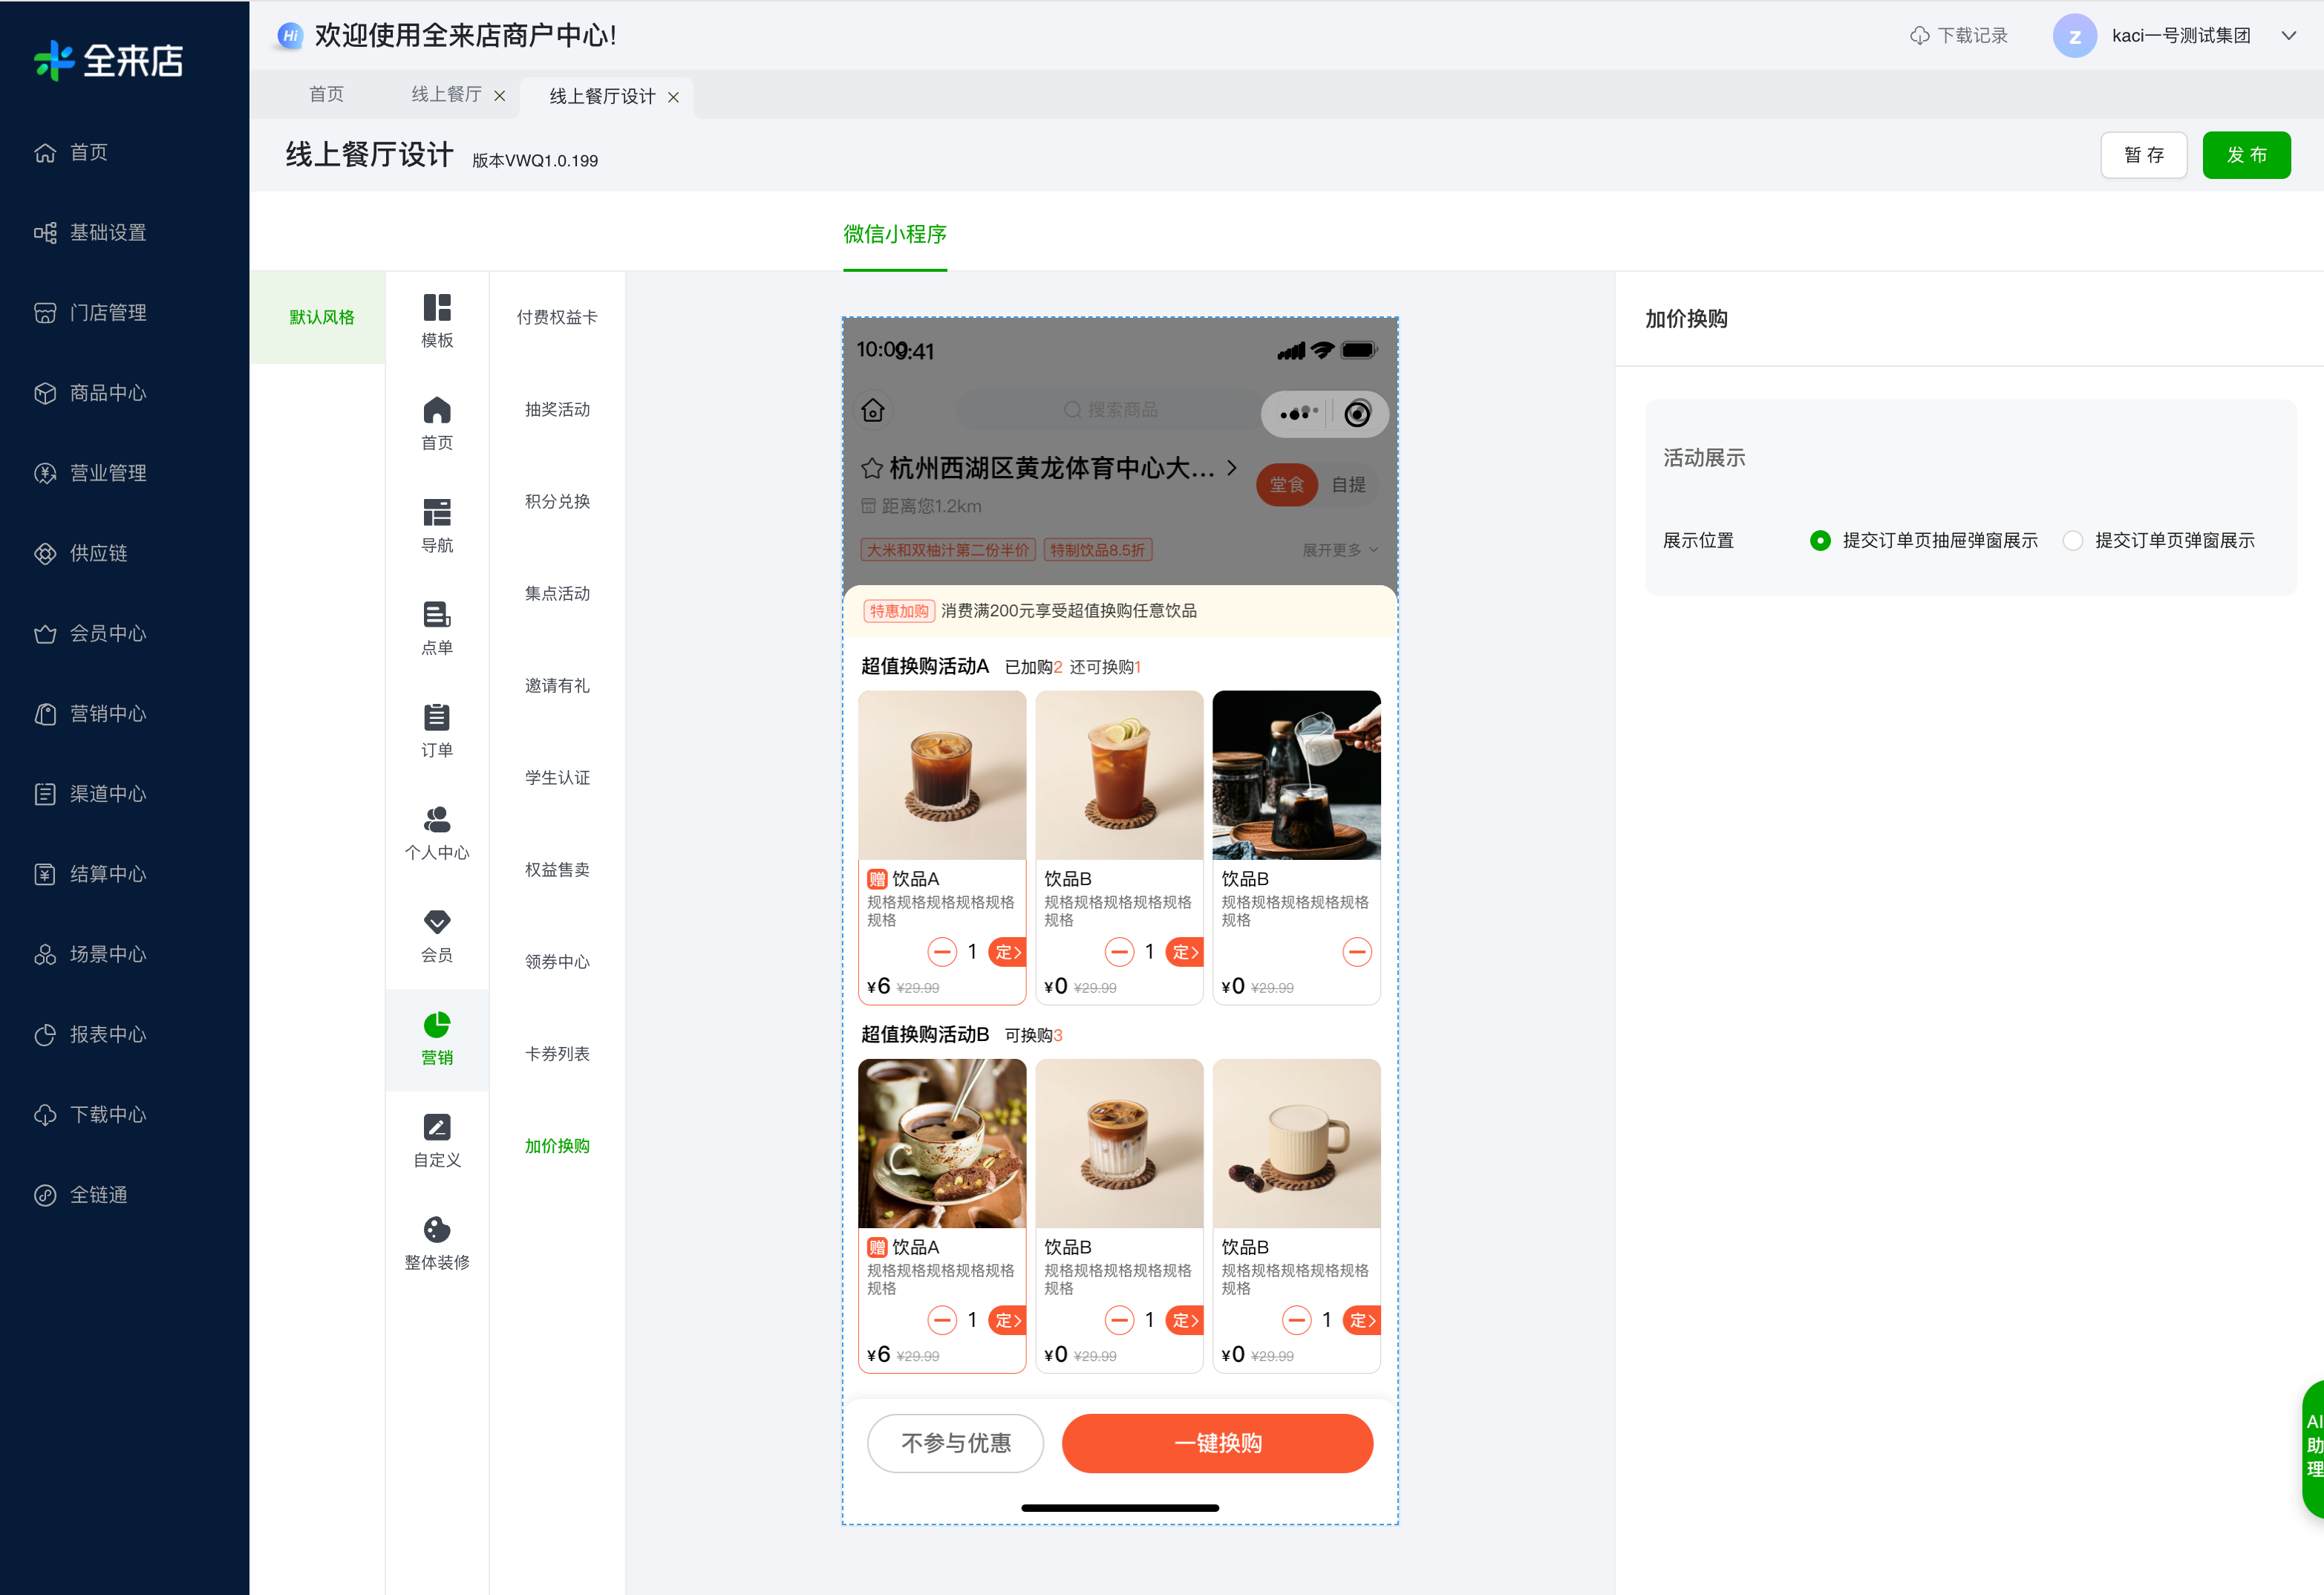Open 门店管理 in left sidebar
2324x1595 pixels.
point(90,313)
